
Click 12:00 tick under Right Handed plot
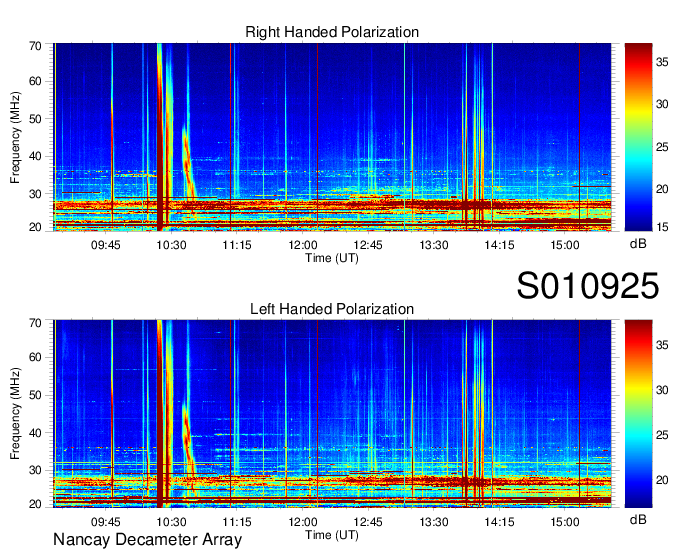[303, 245]
